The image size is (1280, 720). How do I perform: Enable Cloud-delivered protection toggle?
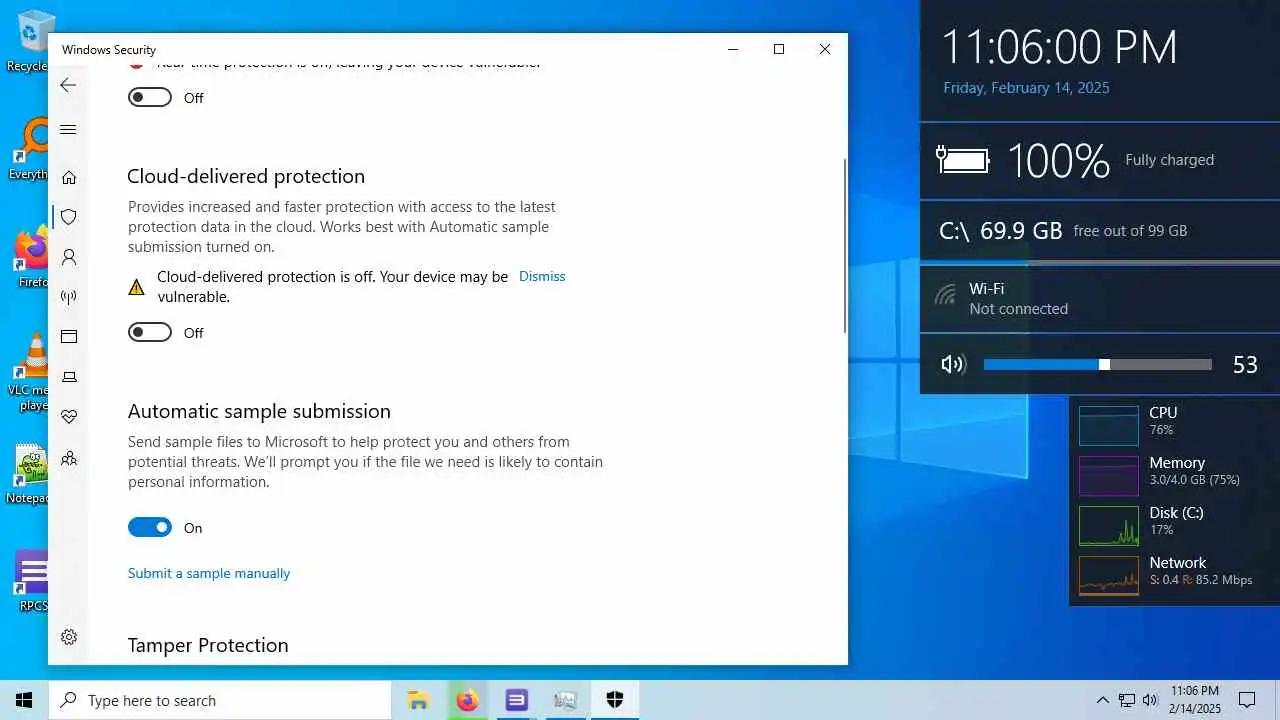point(150,332)
